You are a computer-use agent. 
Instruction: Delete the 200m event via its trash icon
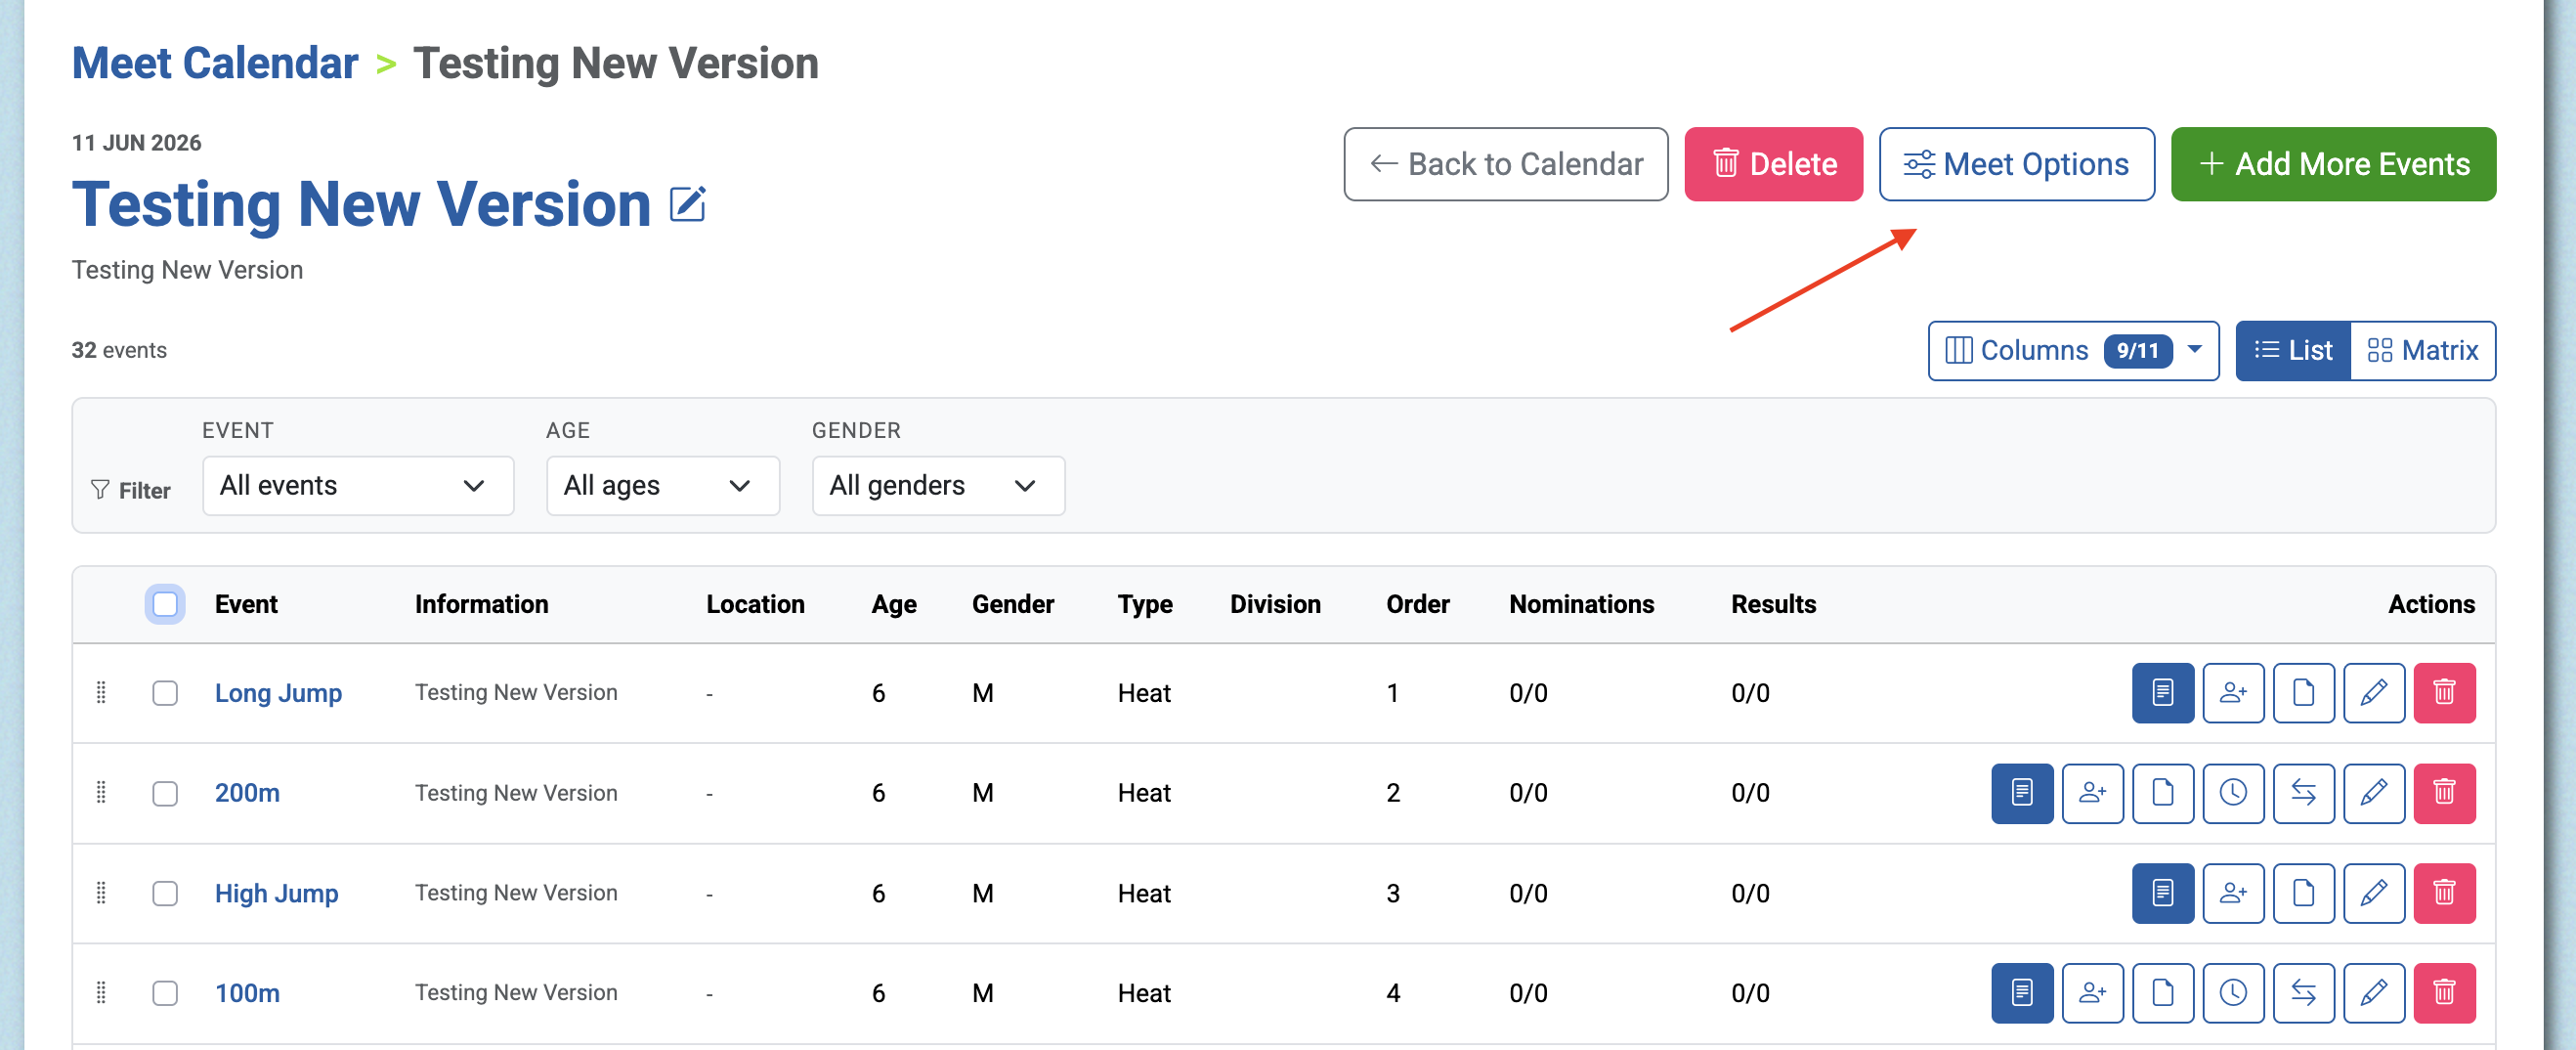2444,793
